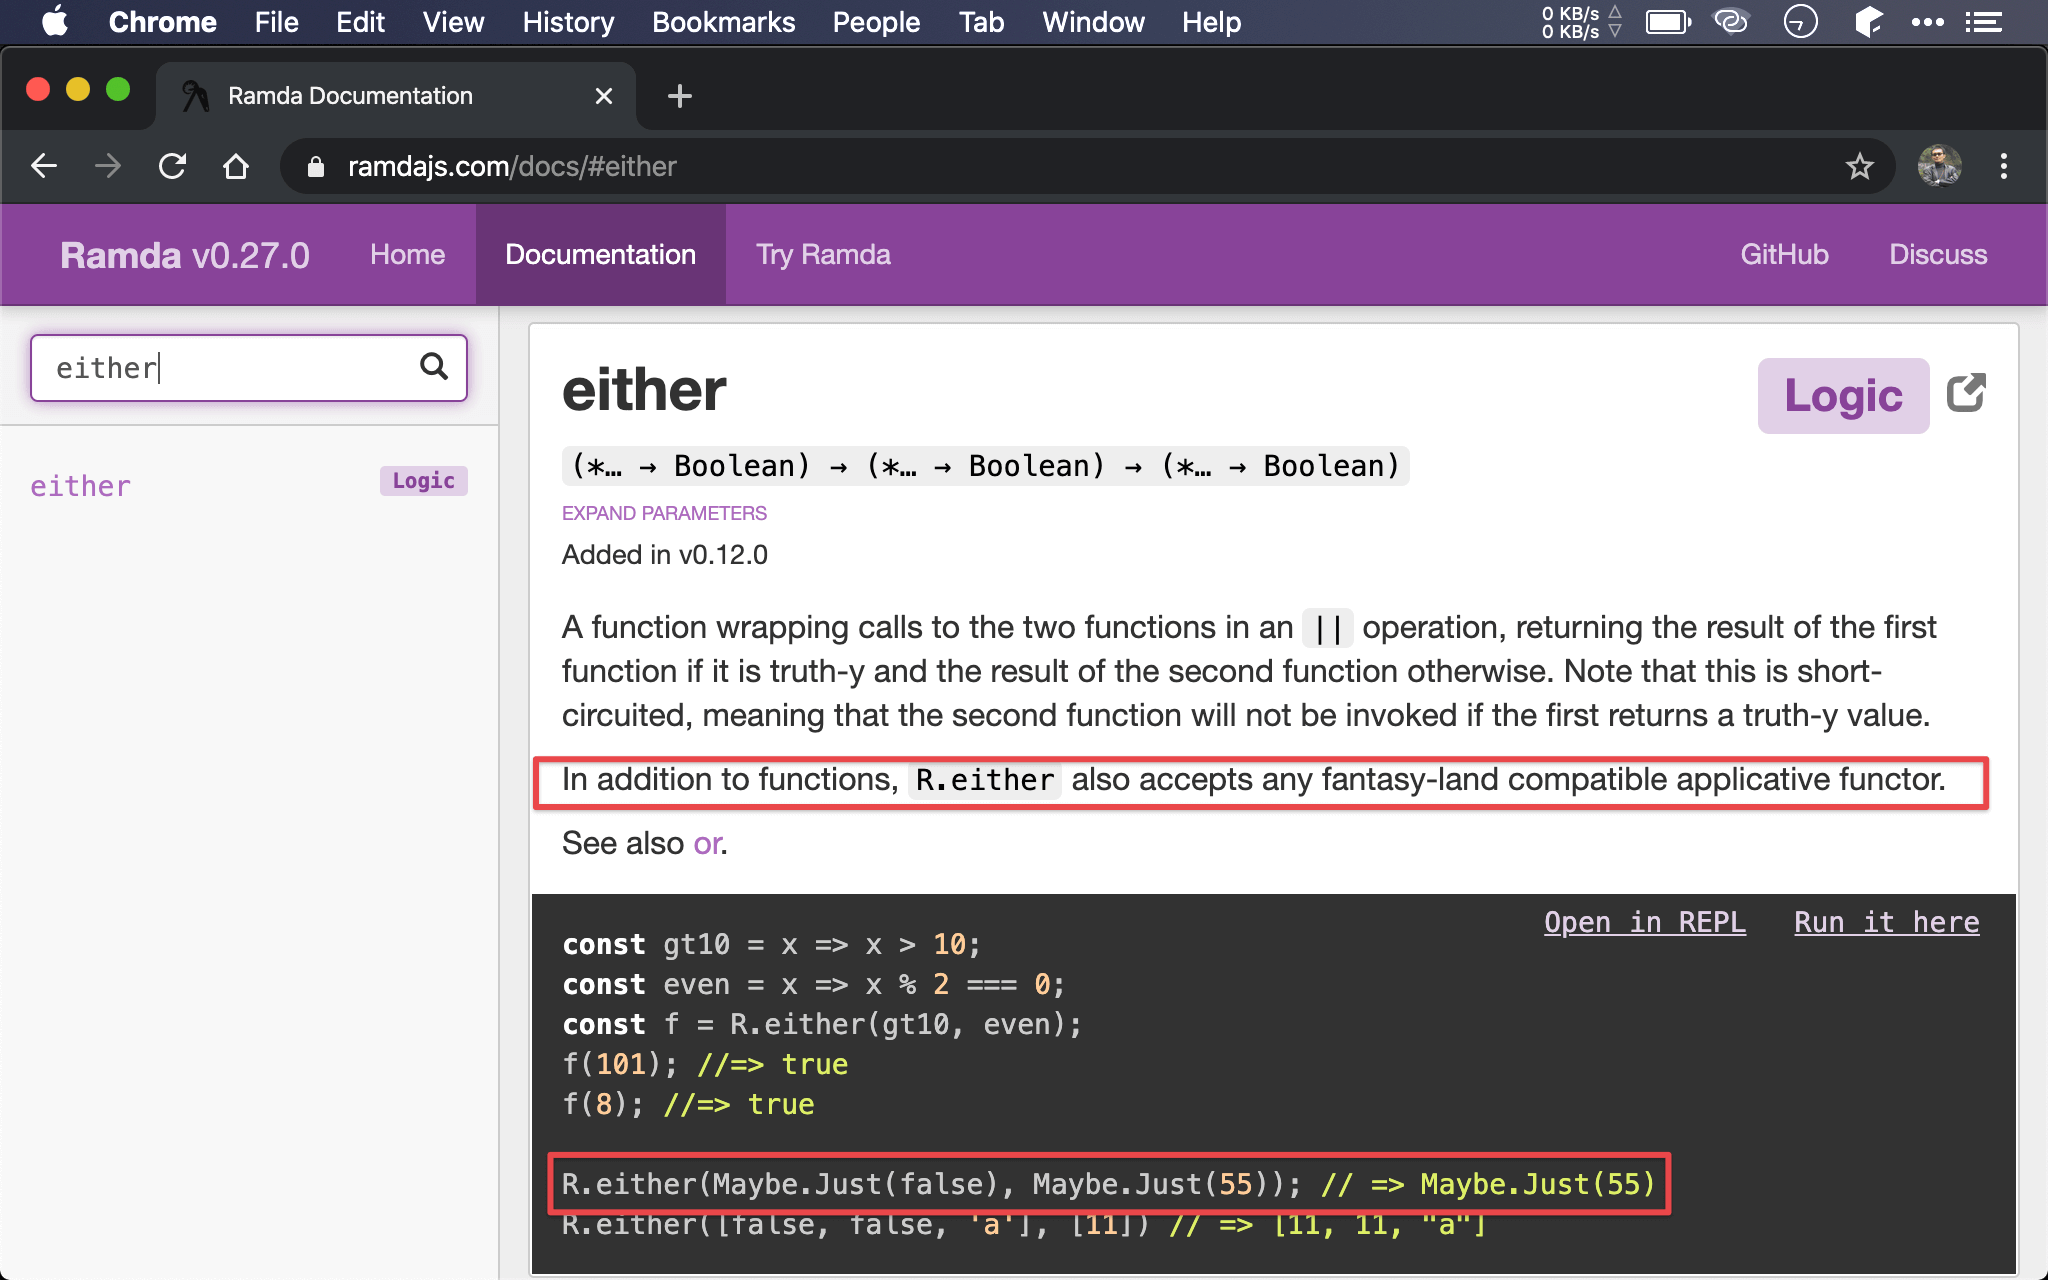Click the battery status icon
Image resolution: width=2048 pixels, height=1280 pixels.
[x=1669, y=22]
